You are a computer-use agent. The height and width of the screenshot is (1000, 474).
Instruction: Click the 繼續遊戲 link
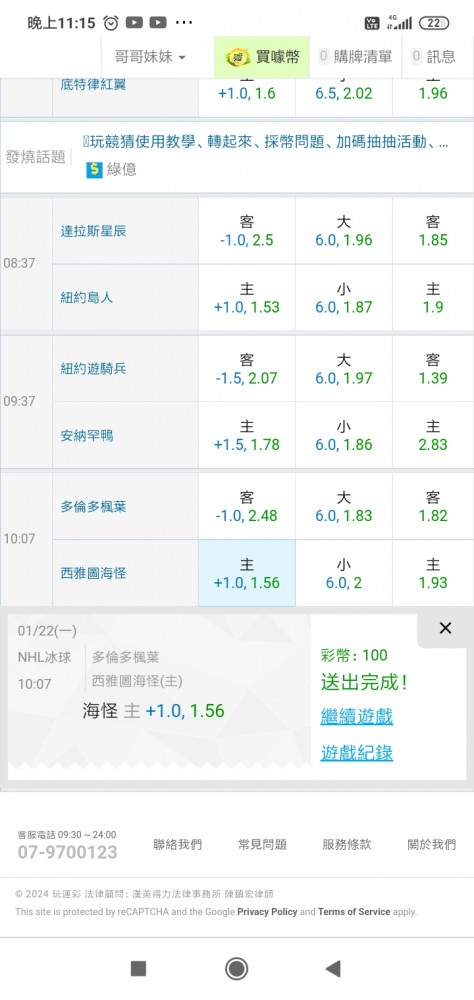click(357, 716)
